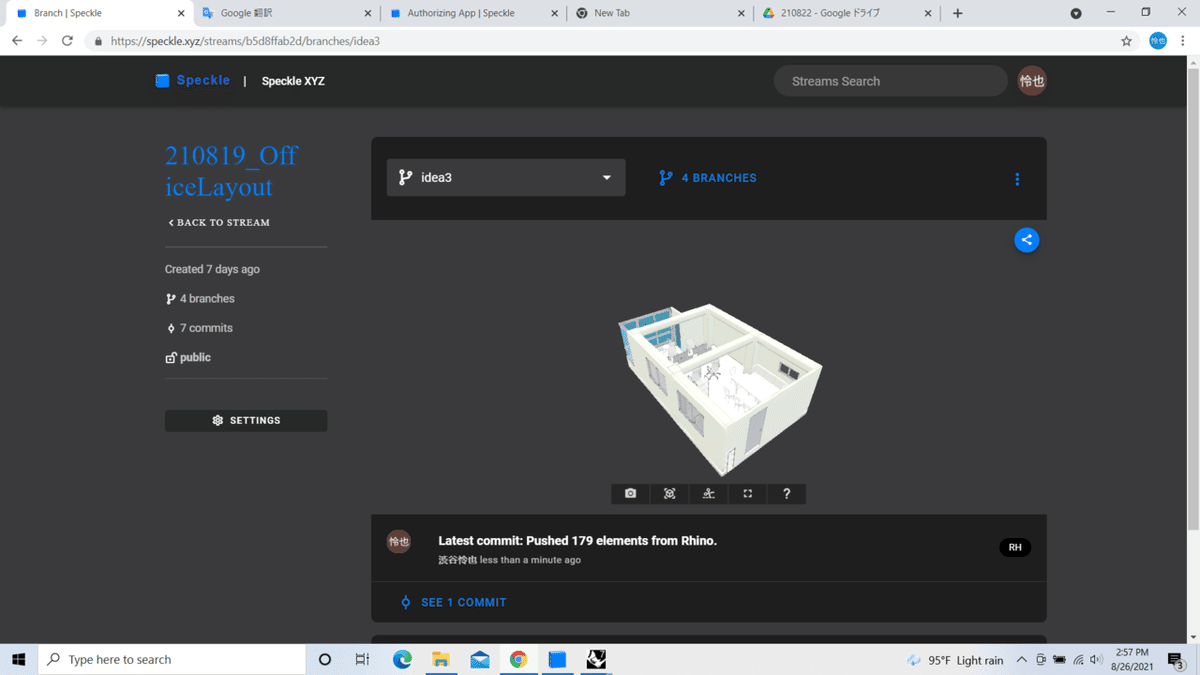Reload the page
1200x675 pixels.
tap(67, 41)
